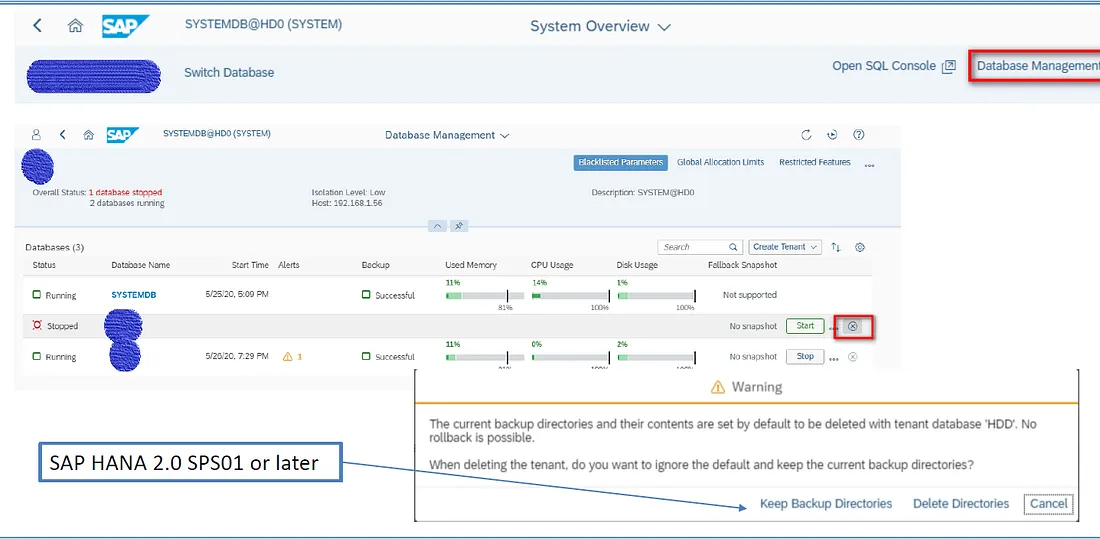
Task: Start the stopped tenant database
Action: [805, 326]
